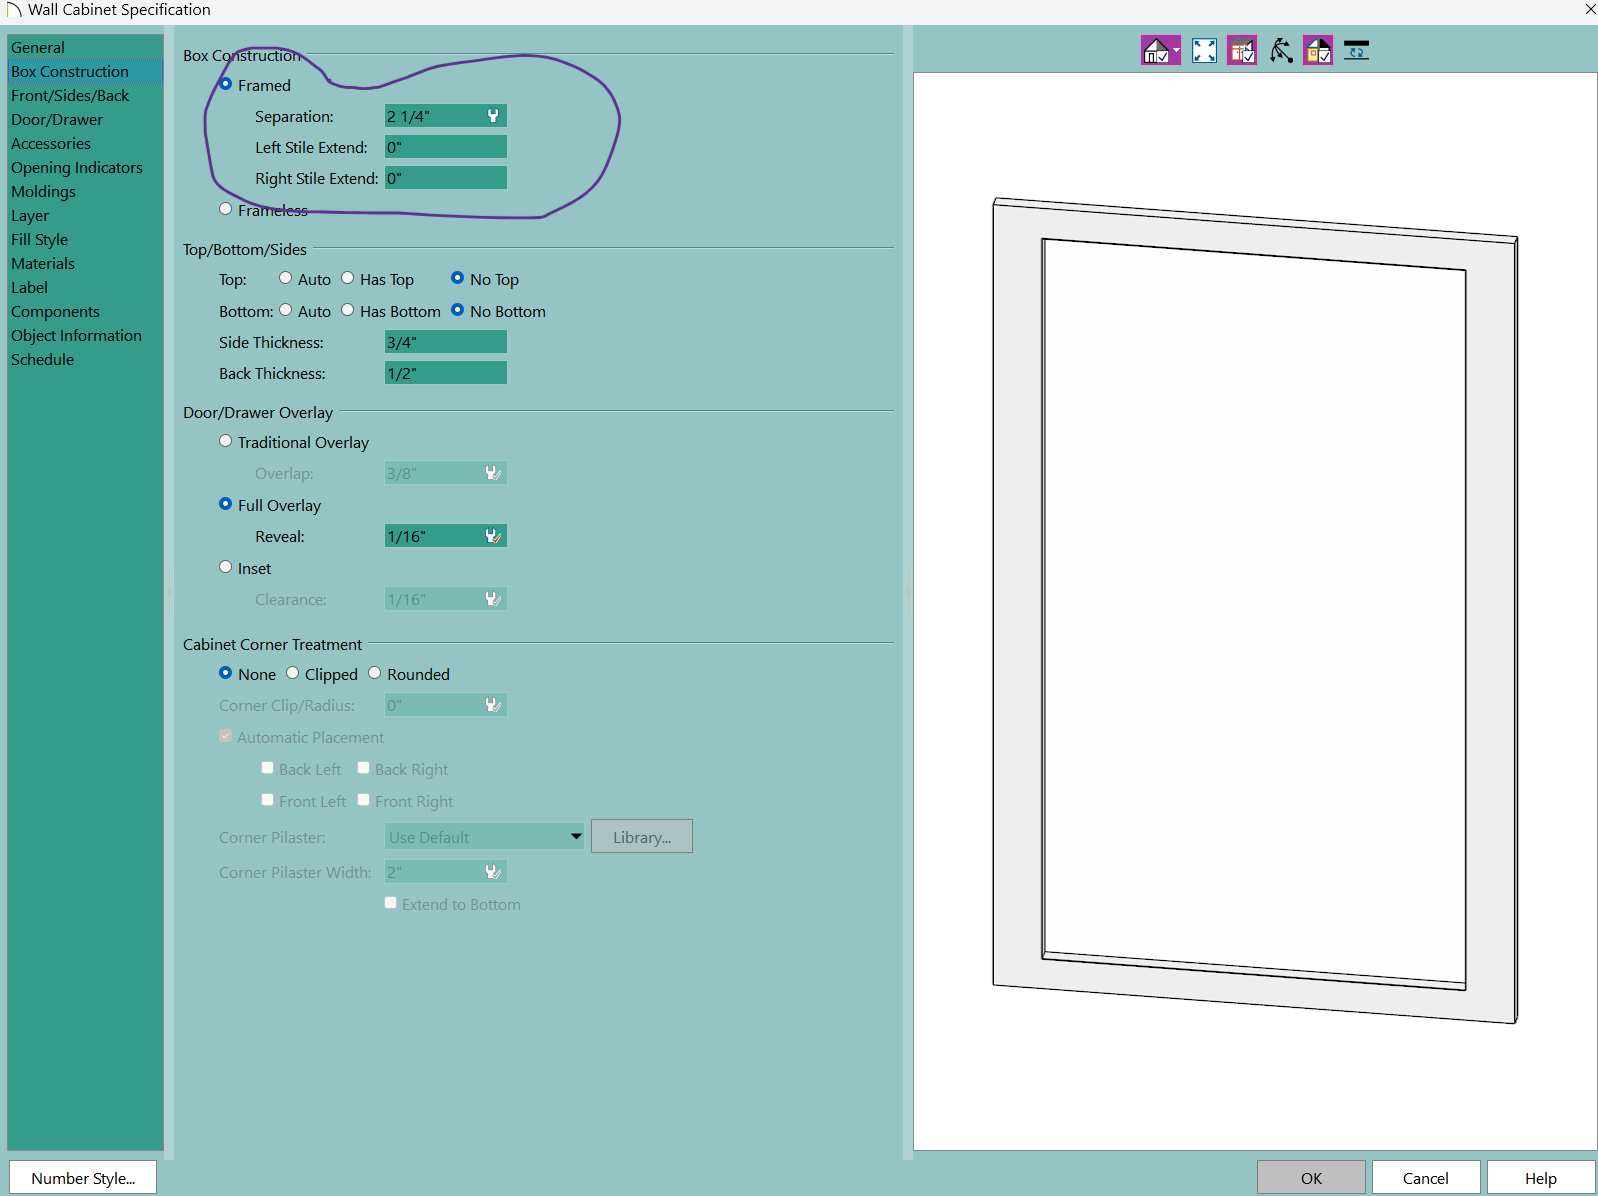The width and height of the screenshot is (1598, 1196).
Task: Click the Cancel button
Action: coord(1425,1178)
